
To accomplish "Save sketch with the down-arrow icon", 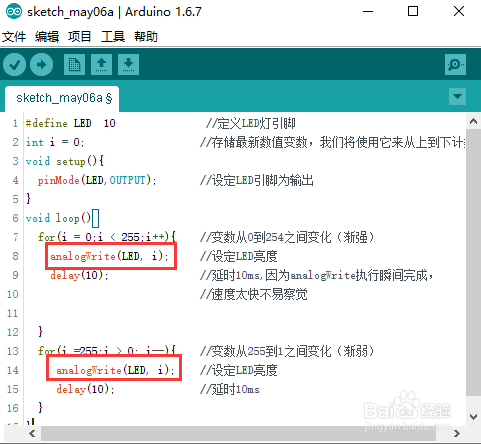I will tap(128, 65).
